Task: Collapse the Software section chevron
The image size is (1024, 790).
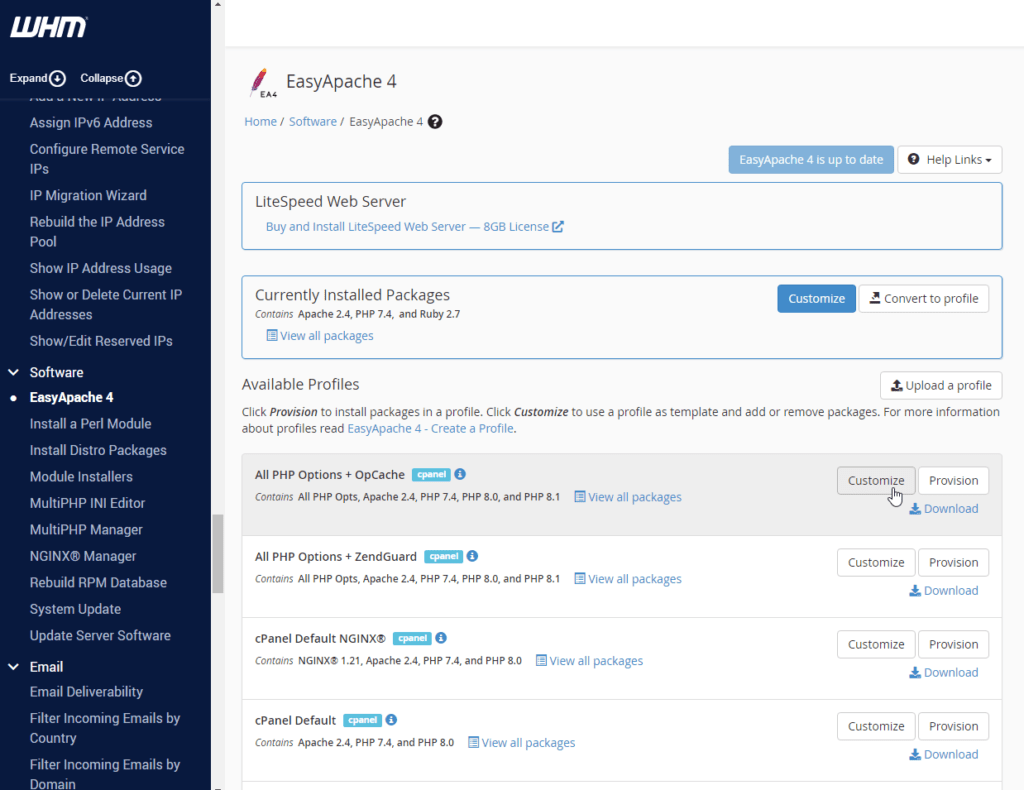Action: (13, 373)
